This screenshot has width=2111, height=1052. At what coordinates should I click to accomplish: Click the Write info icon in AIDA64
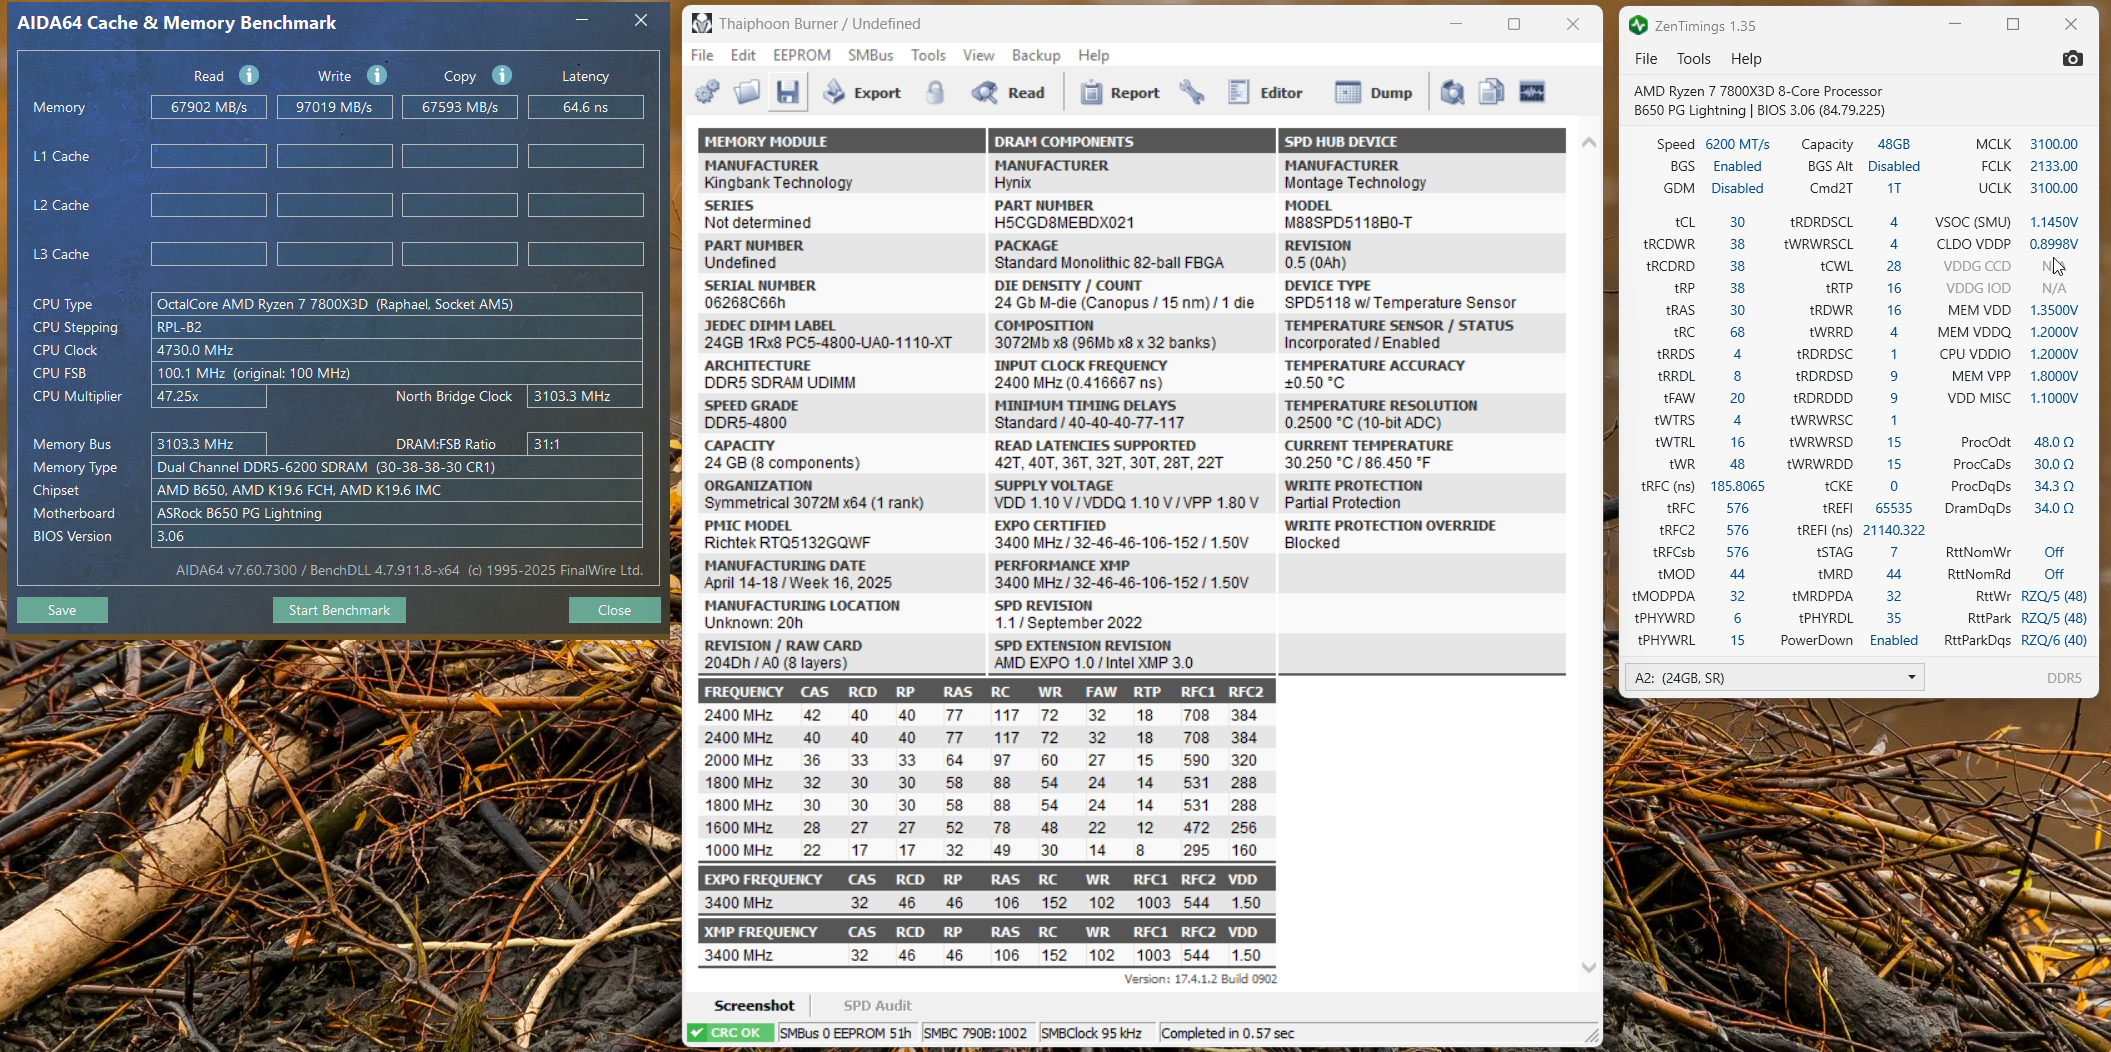[376, 75]
